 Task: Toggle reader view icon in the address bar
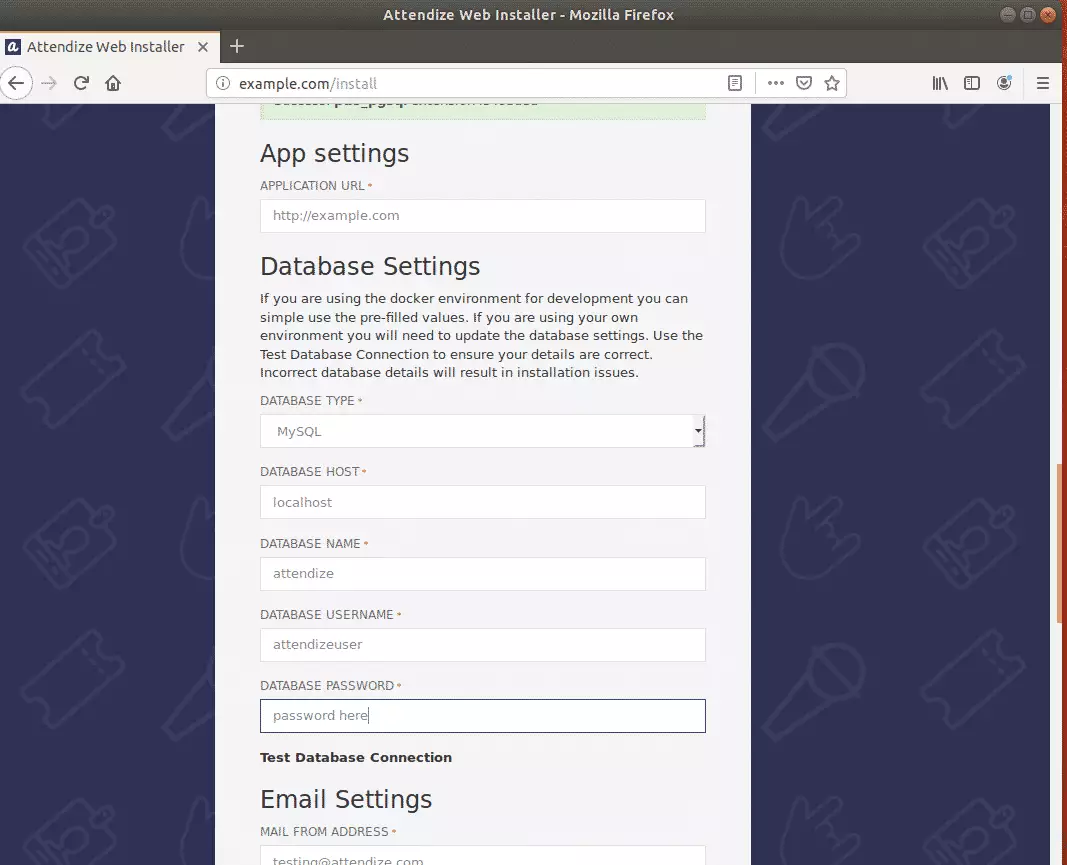(735, 83)
